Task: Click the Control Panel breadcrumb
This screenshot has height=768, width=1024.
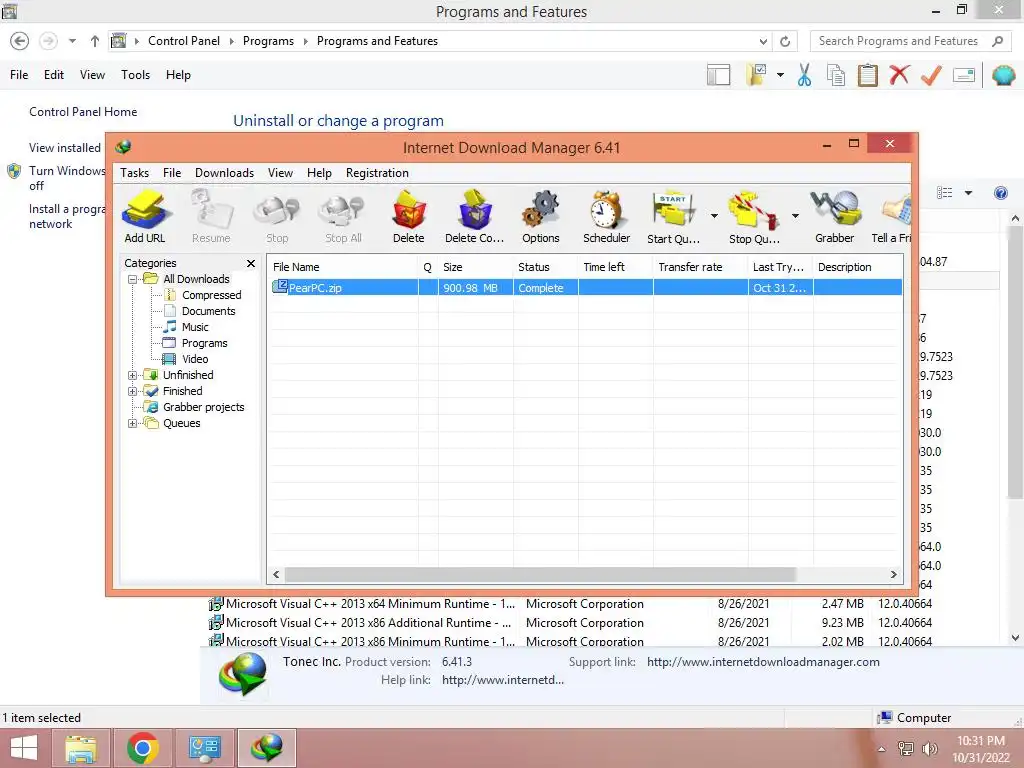Action: (184, 41)
